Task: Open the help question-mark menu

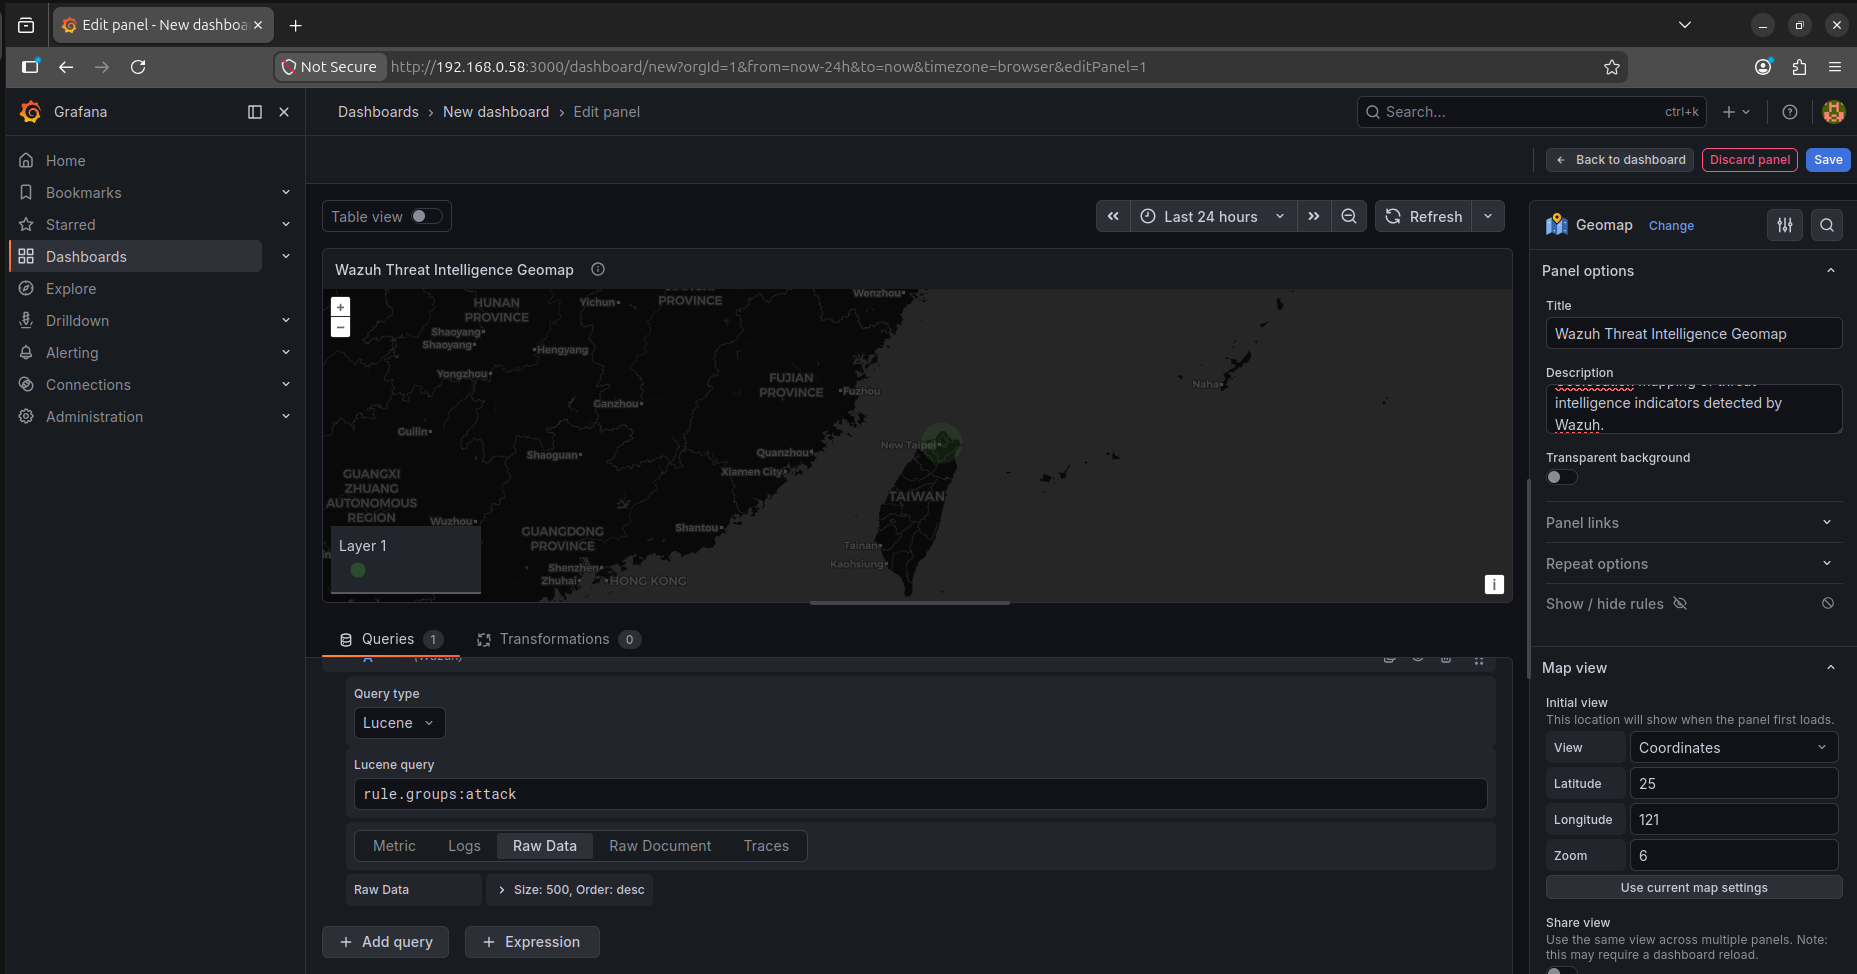Action: (1790, 112)
